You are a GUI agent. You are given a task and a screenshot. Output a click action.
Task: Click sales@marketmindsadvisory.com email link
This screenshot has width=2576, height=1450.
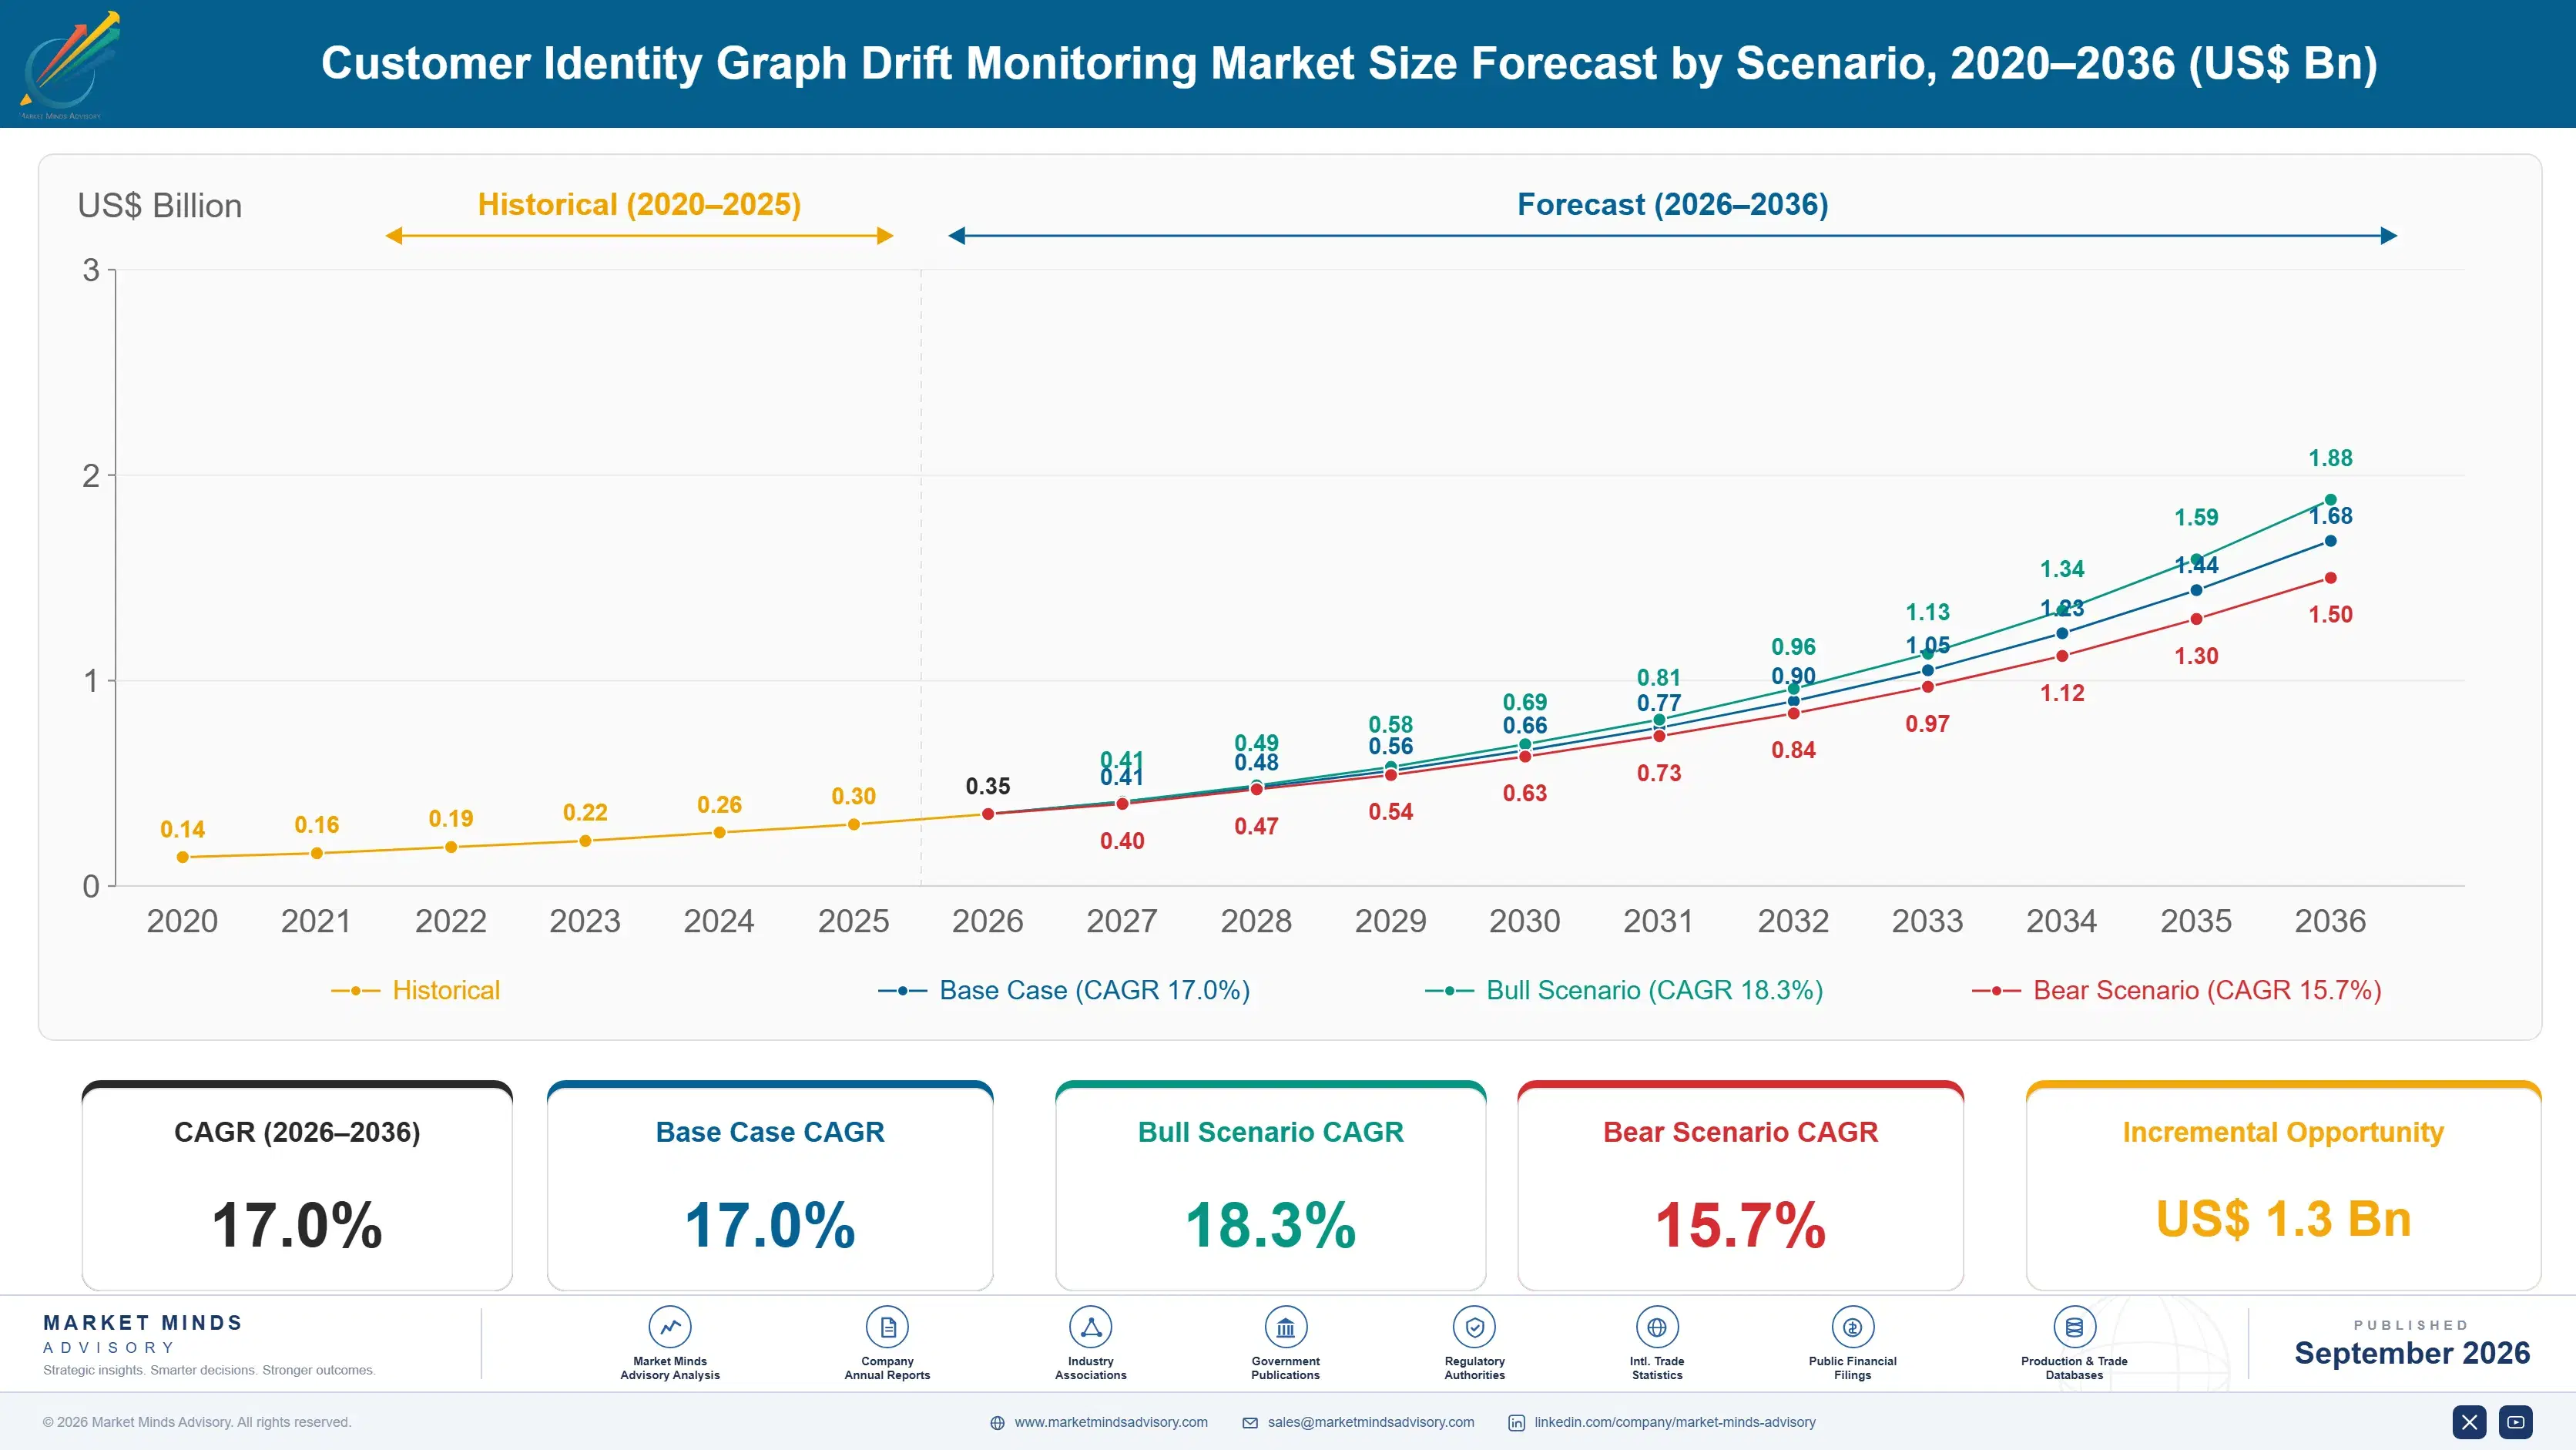pos(1371,1422)
